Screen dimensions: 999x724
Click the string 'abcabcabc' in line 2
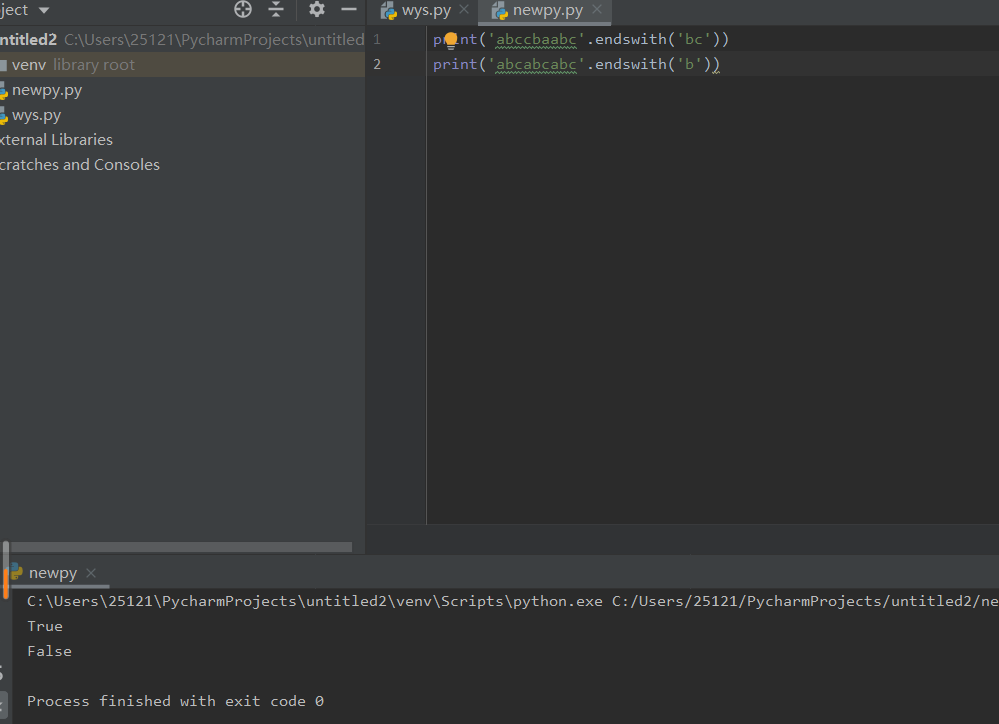tap(536, 64)
